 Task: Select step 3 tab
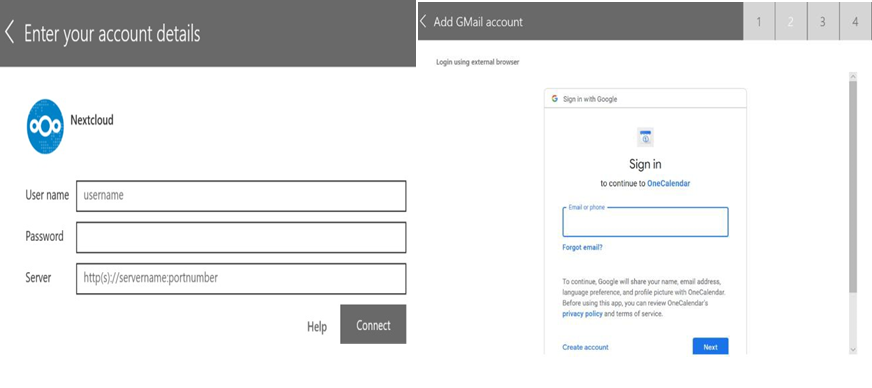point(823,22)
